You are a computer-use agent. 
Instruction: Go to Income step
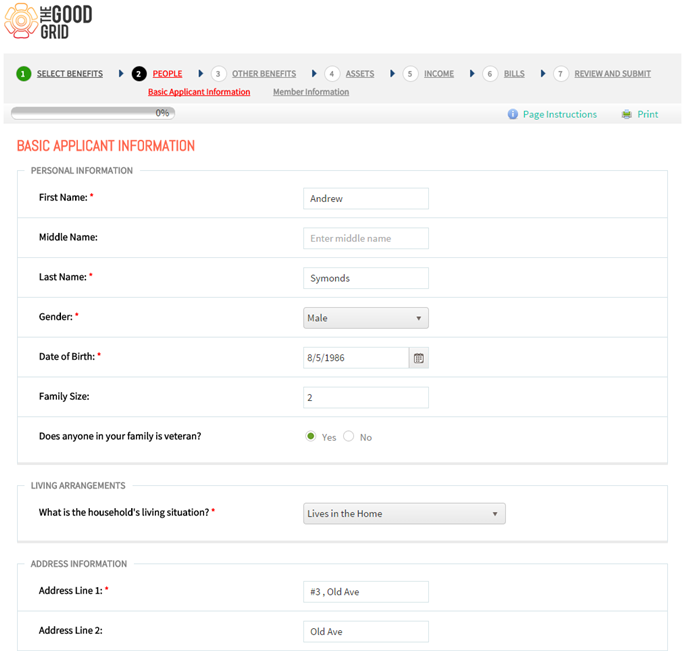pyautogui.click(x=439, y=74)
